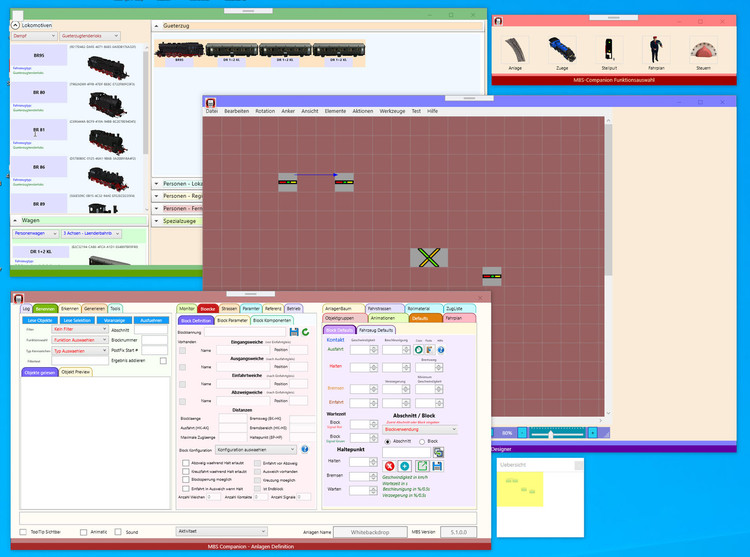Click the Zuege blue locomotive icon
The image size is (750, 557).
[560, 48]
